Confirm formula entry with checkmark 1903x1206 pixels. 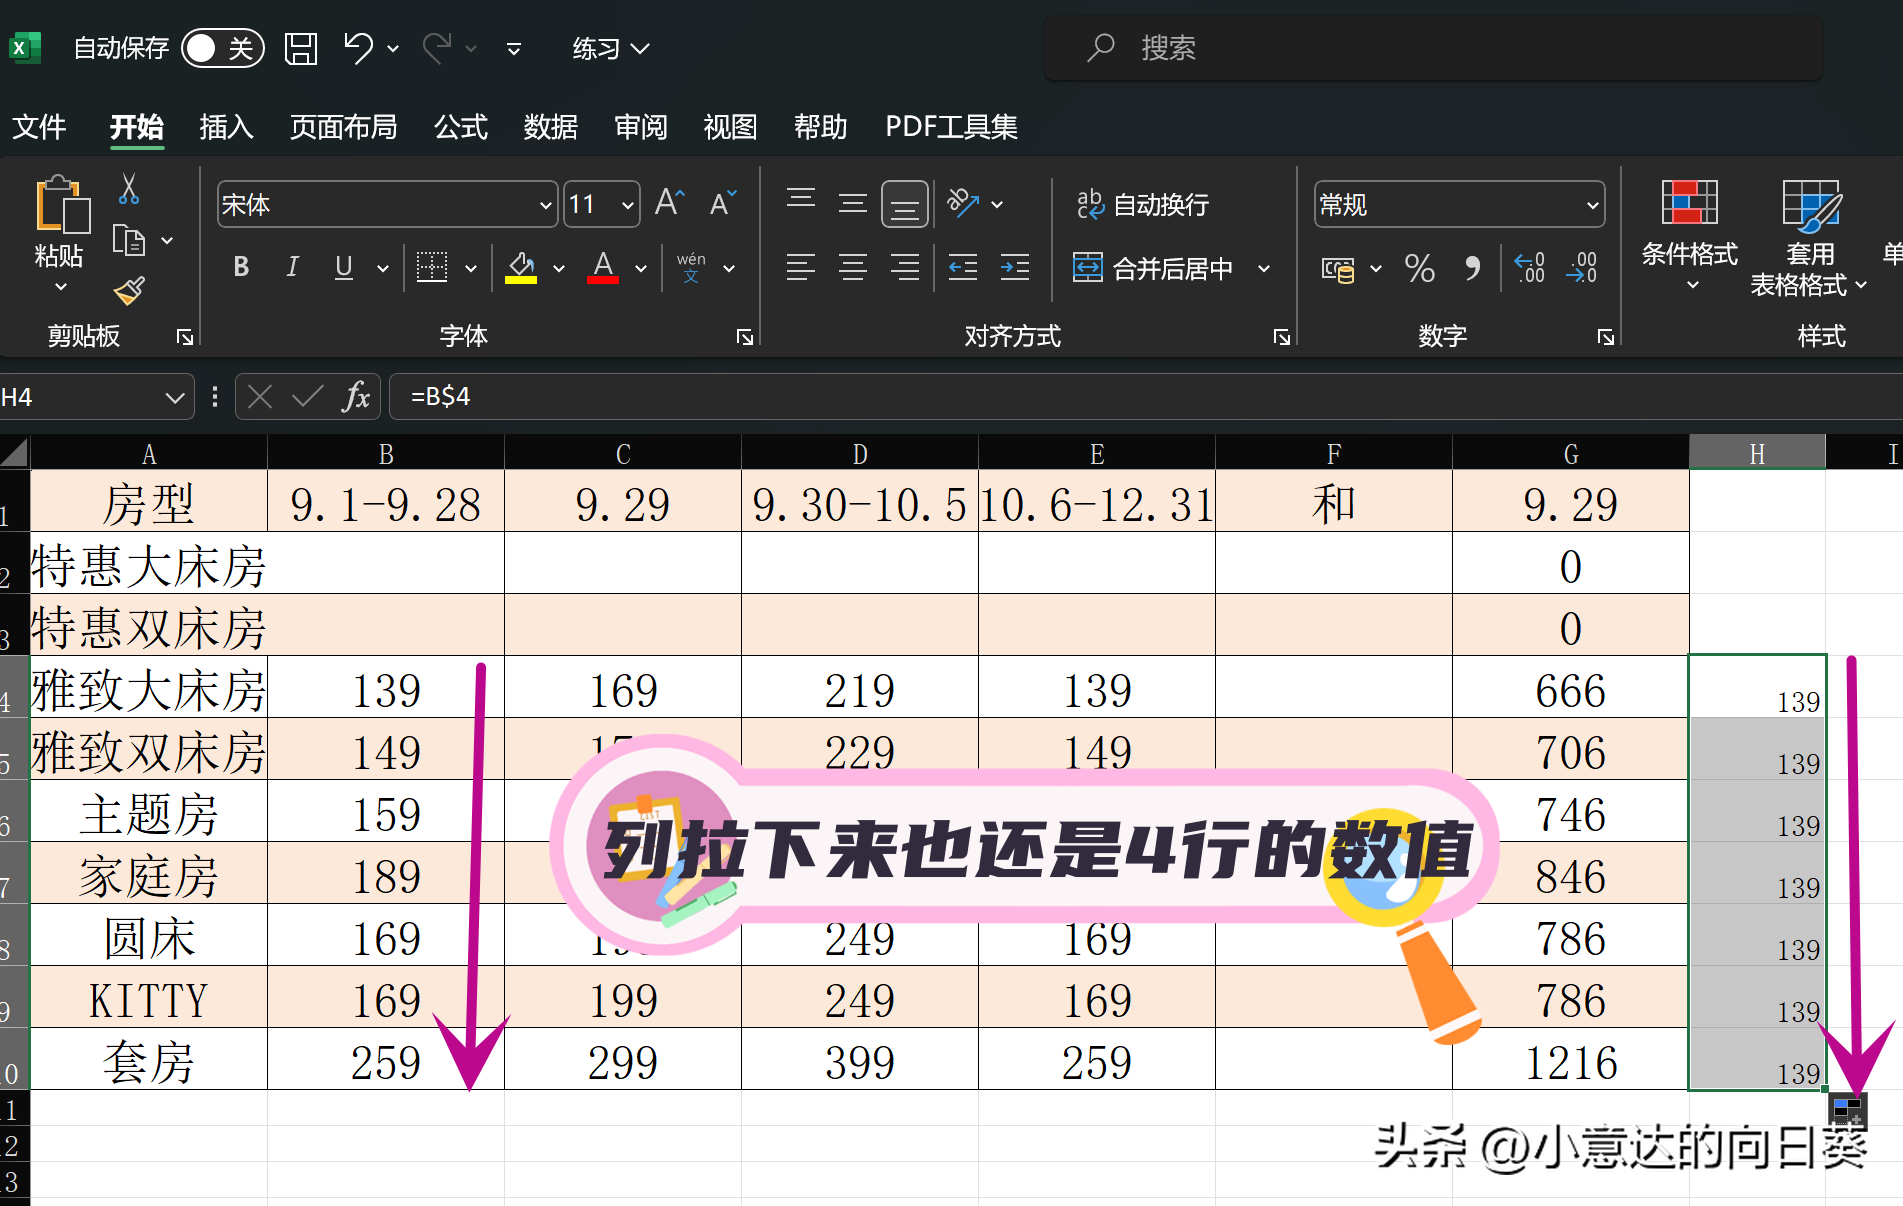(x=307, y=397)
